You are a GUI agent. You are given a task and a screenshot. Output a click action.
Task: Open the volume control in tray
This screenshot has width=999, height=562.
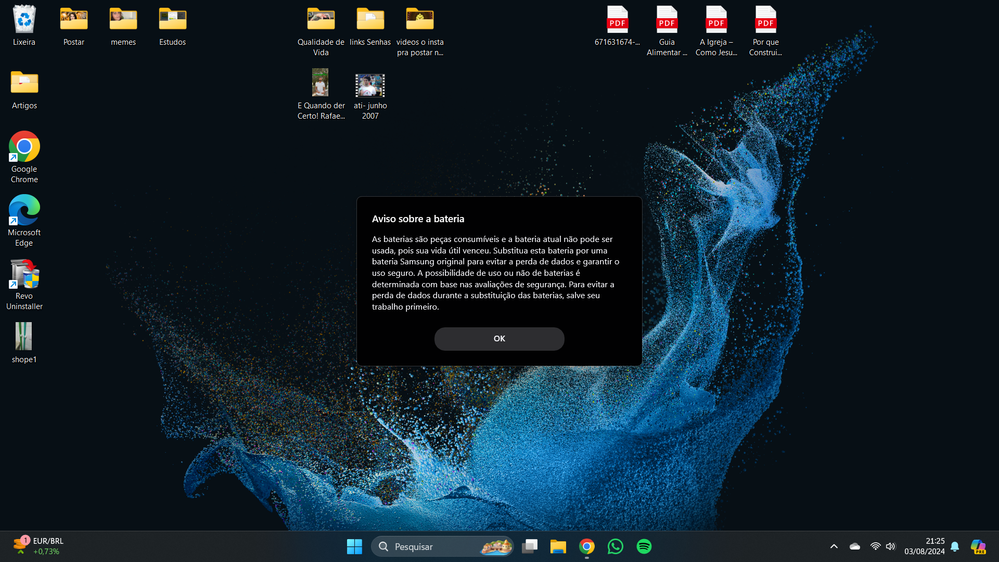tap(891, 547)
